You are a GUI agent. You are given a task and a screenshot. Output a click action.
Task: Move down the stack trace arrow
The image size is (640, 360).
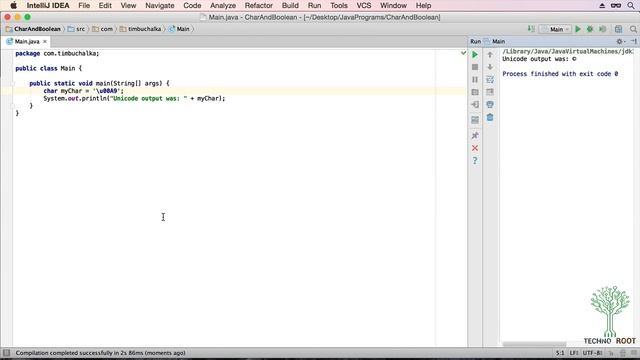pyautogui.click(x=490, y=67)
